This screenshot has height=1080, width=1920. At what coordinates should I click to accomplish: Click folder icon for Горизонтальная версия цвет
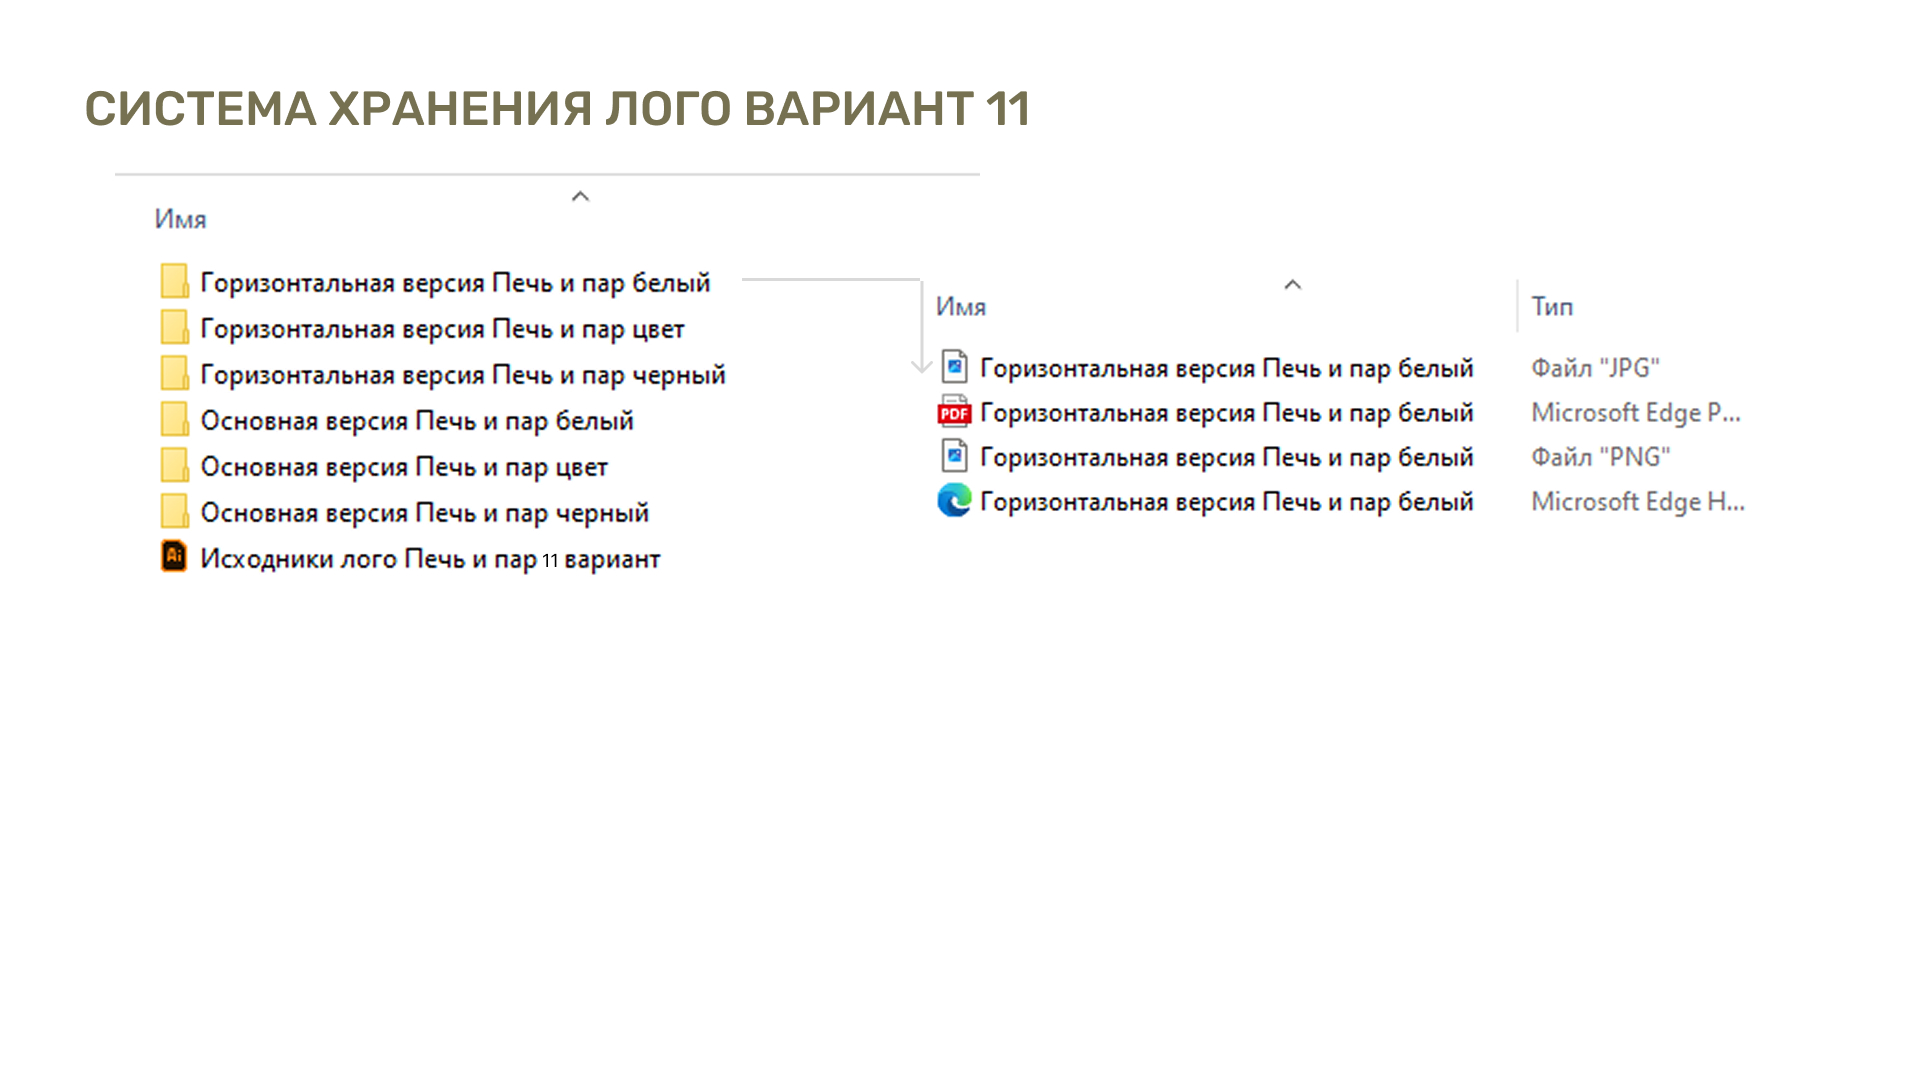coord(174,328)
